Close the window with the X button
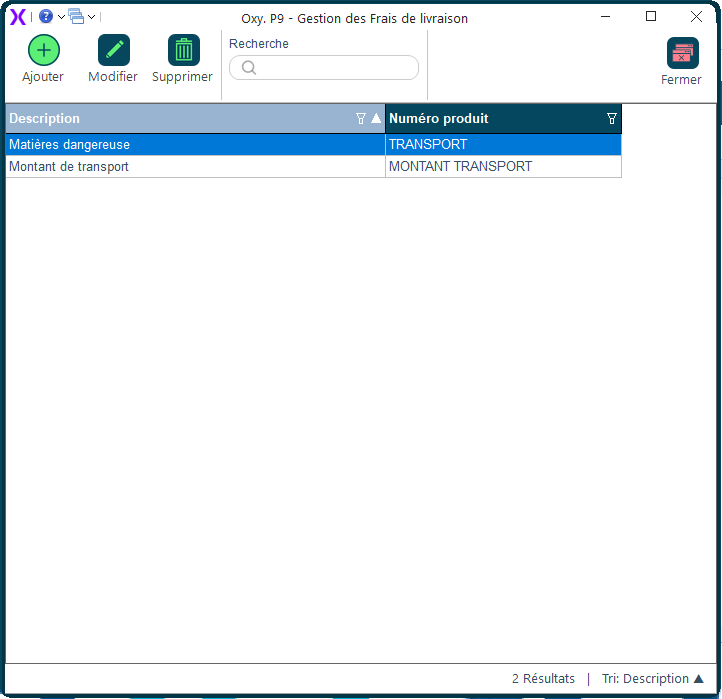The image size is (722, 699). click(x=696, y=17)
